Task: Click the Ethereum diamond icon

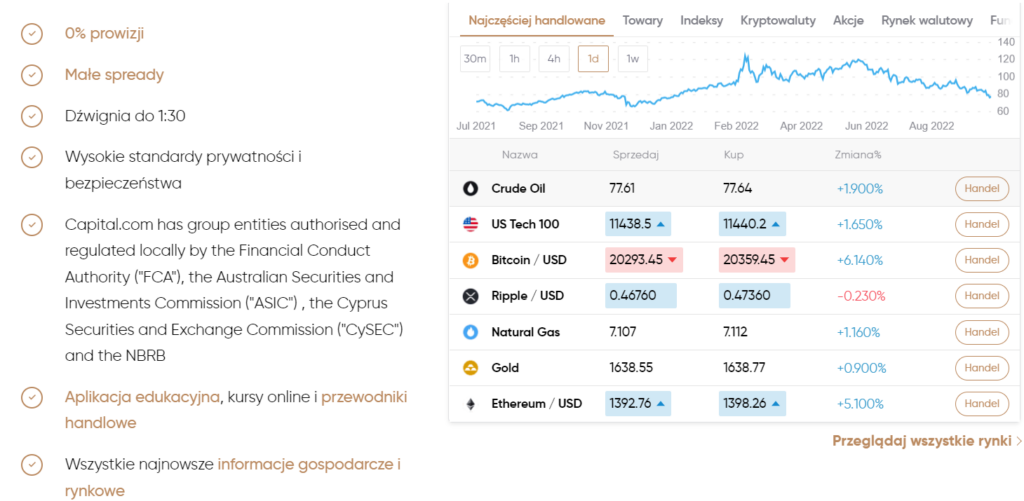Action: 471,404
